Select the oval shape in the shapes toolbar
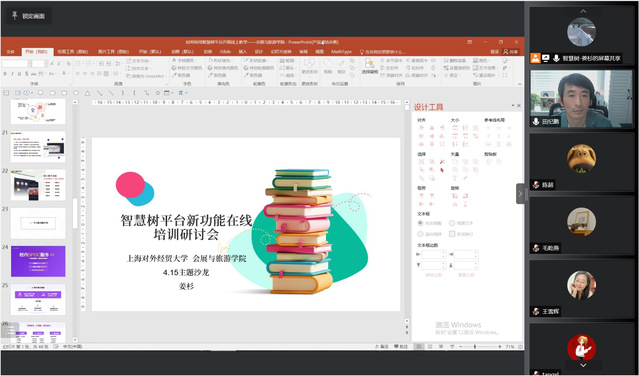 tap(76, 93)
